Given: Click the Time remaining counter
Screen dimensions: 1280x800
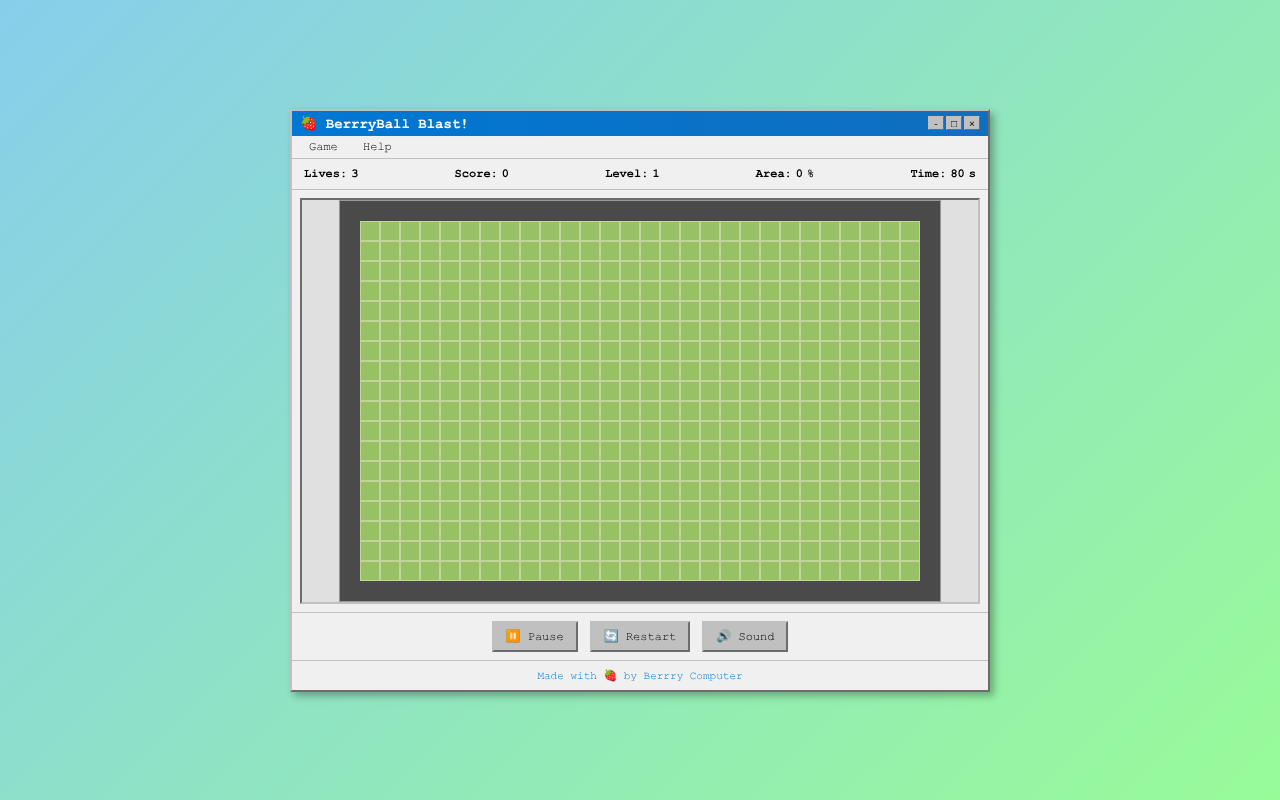Looking at the screenshot, I should coord(942,174).
